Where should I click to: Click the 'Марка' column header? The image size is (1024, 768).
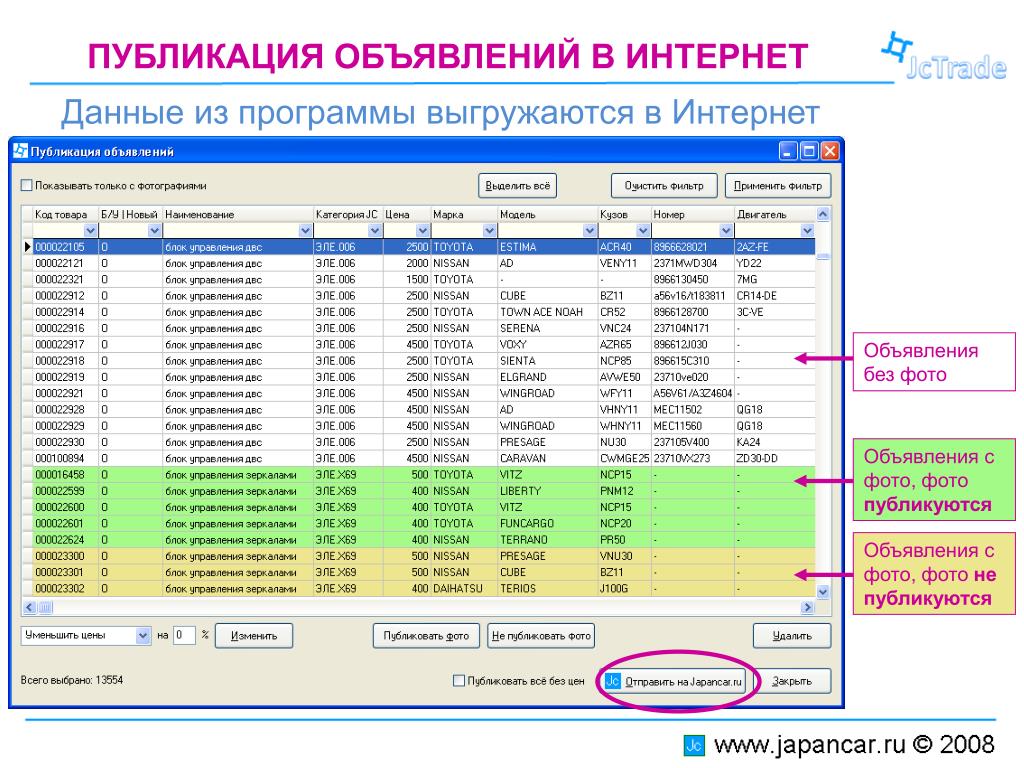tap(464, 214)
